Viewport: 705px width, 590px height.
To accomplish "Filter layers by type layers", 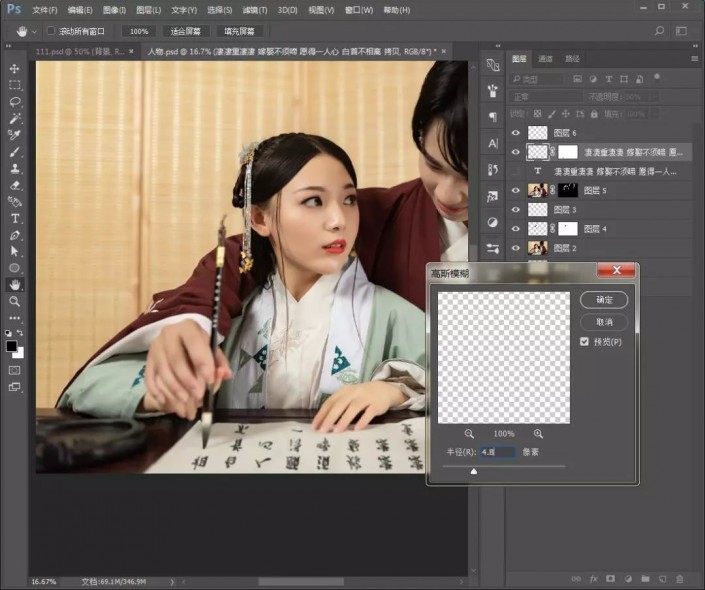I will (x=609, y=79).
